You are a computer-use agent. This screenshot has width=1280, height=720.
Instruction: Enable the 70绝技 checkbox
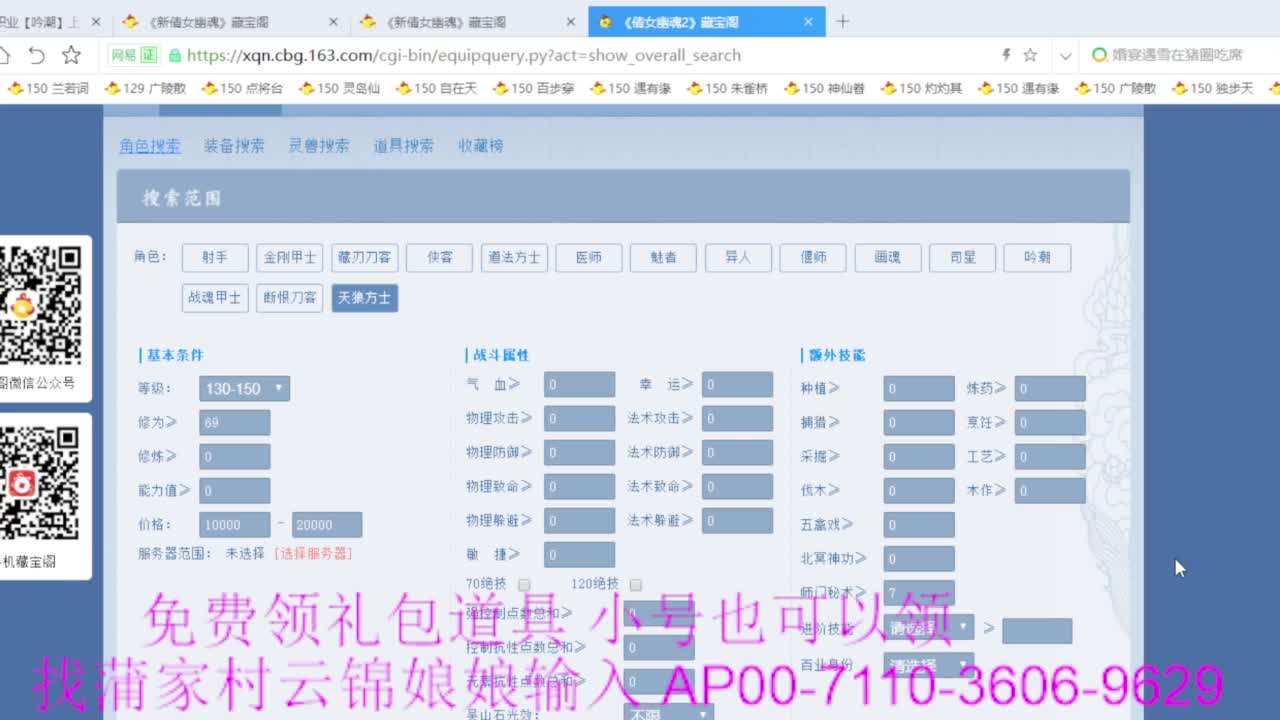pyautogui.click(x=525, y=583)
